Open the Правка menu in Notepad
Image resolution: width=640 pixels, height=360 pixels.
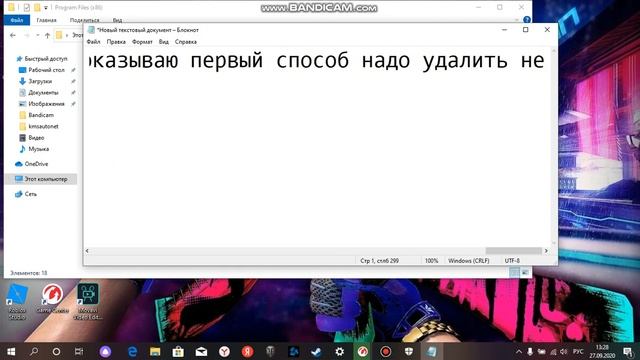pyautogui.click(x=116, y=42)
